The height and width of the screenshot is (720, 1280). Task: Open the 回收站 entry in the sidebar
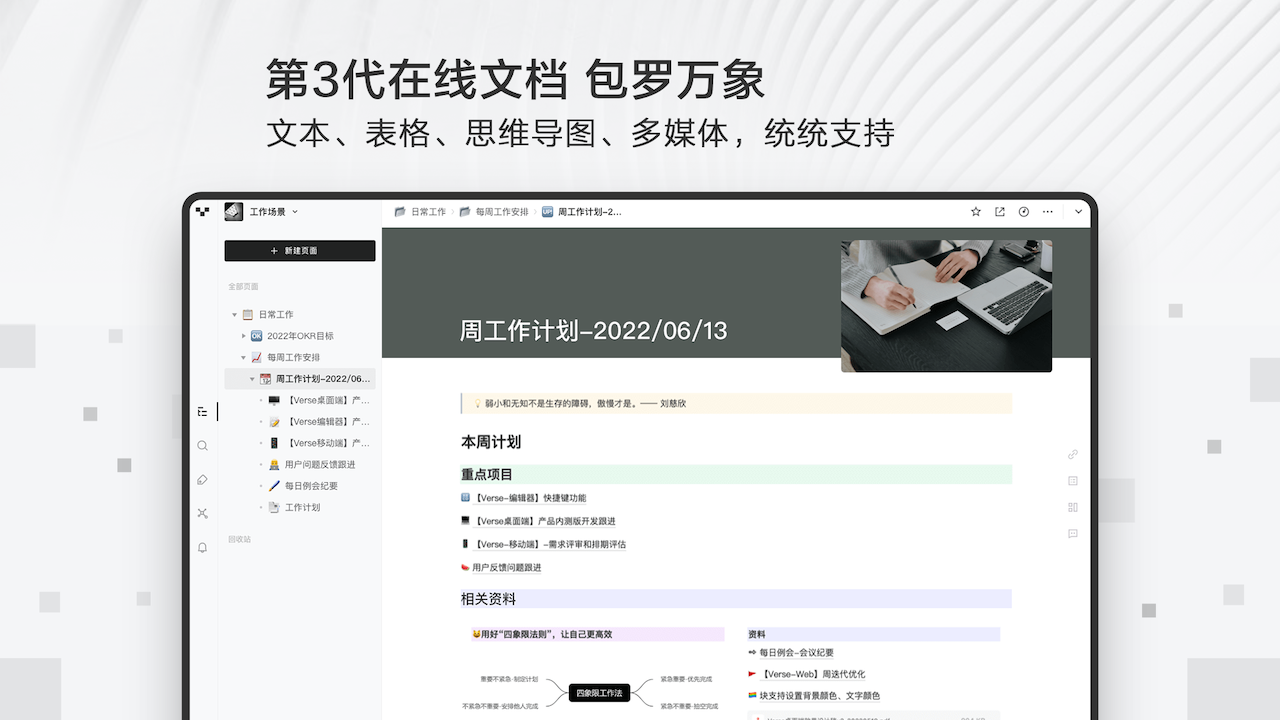[241, 539]
